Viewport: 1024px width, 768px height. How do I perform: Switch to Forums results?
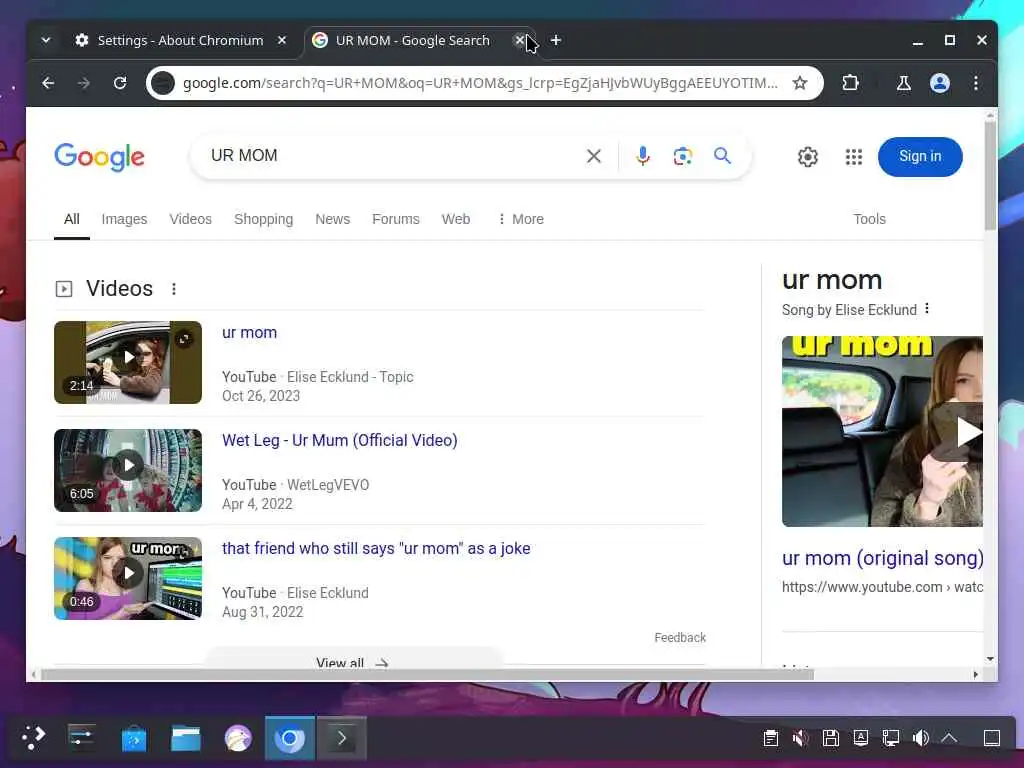396,219
